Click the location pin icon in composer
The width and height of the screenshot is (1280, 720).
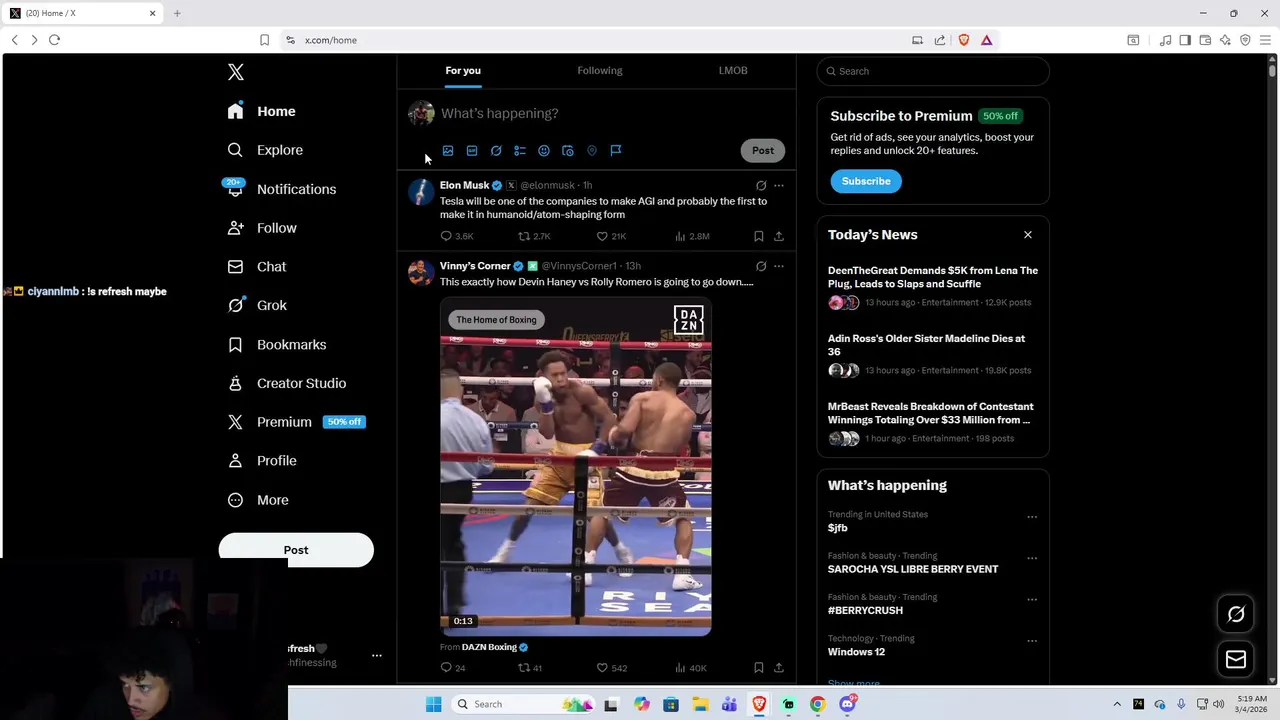point(592,151)
